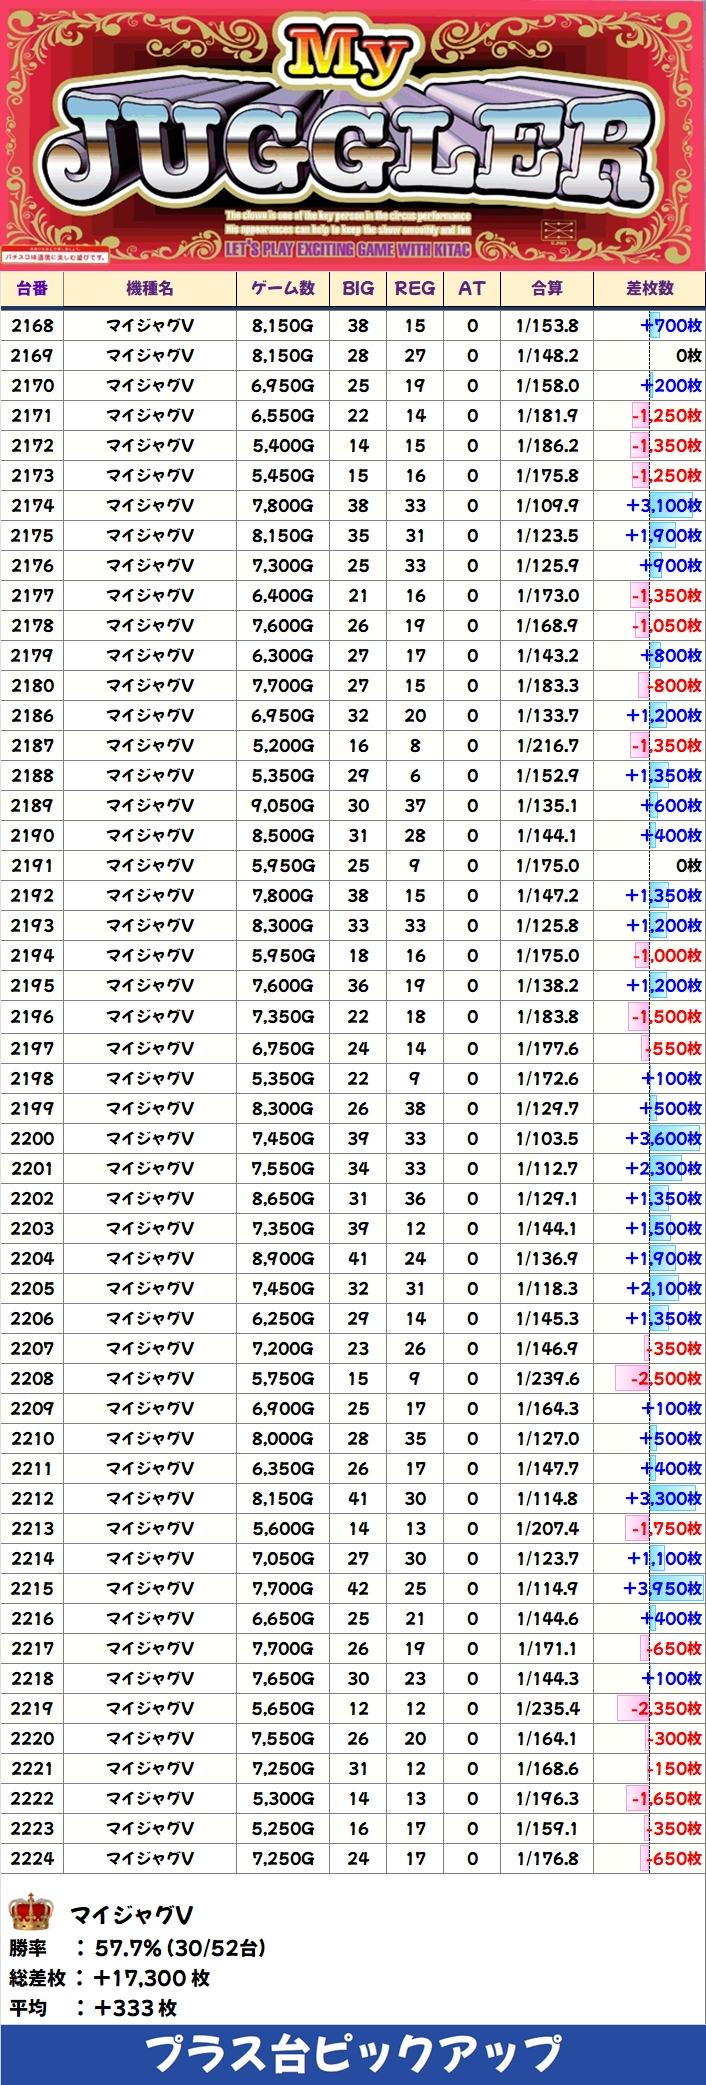Click the 1/235.4 combined rate cell
The image size is (706, 2085).
coord(547,1708)
